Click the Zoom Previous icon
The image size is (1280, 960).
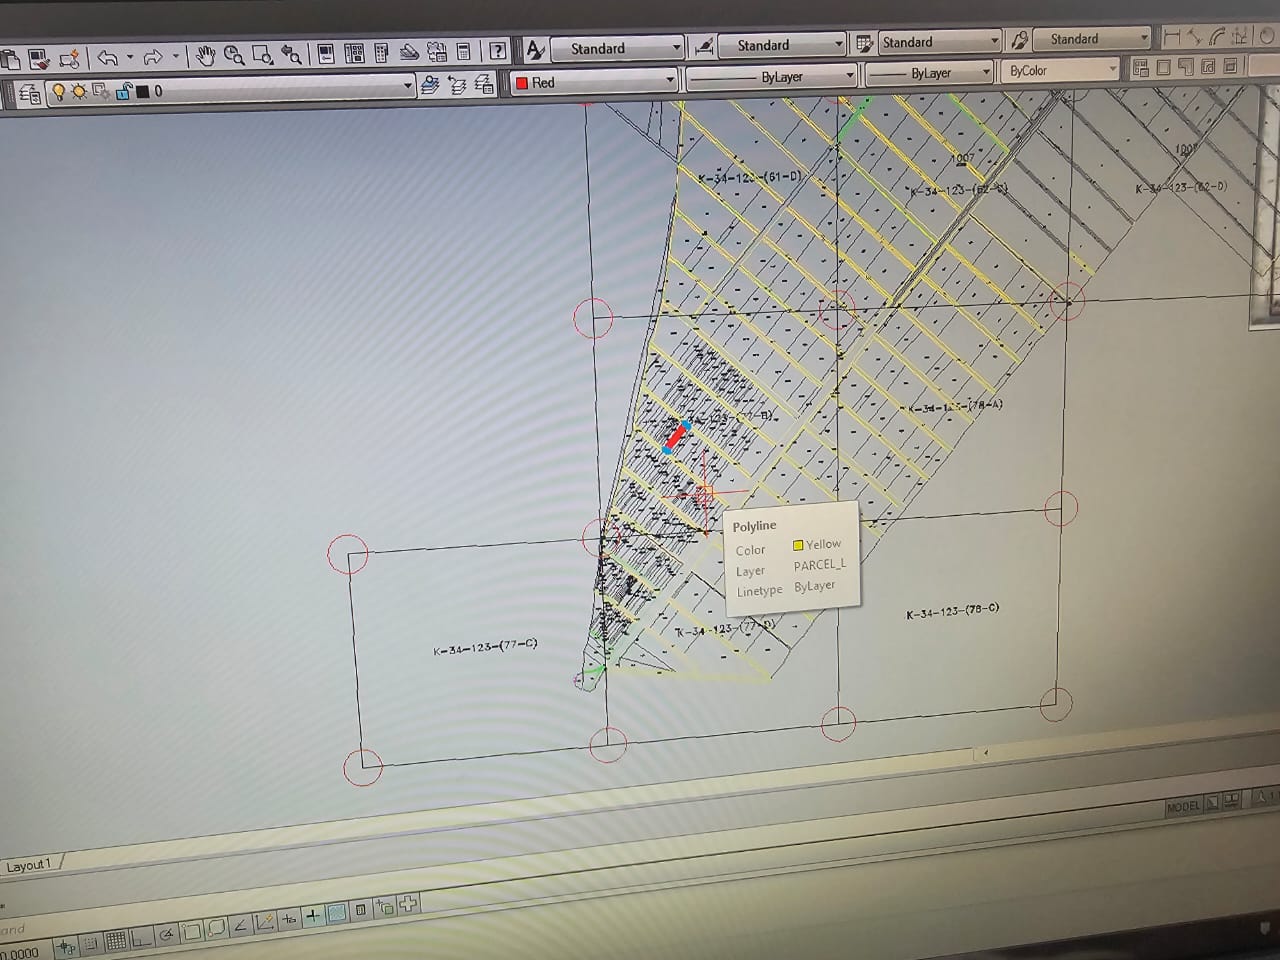291,55
